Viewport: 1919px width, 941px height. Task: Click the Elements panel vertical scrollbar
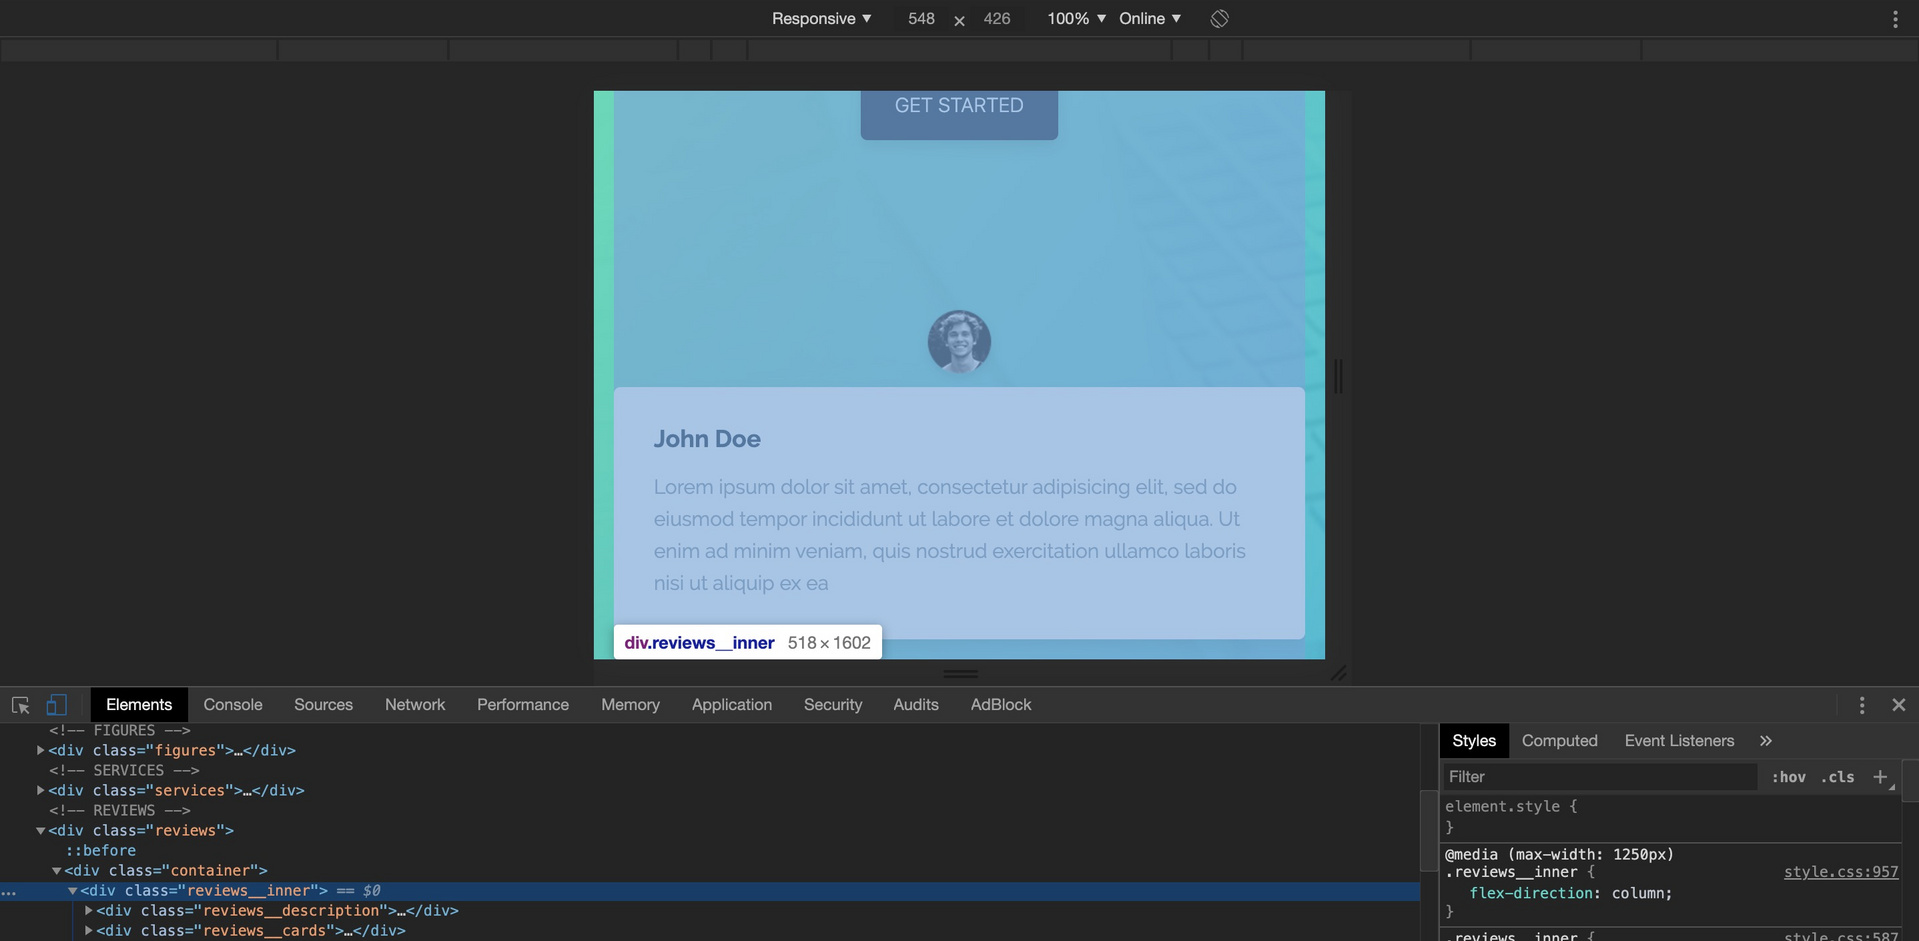1428,830
